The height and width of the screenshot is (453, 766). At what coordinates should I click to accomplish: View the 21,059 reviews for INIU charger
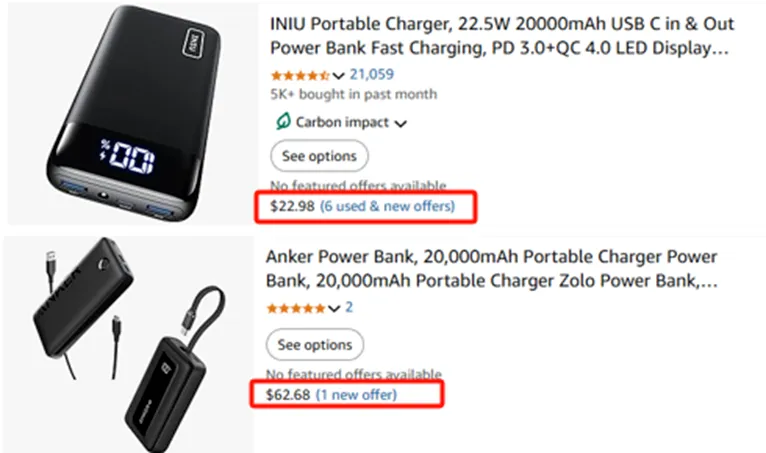371,75
